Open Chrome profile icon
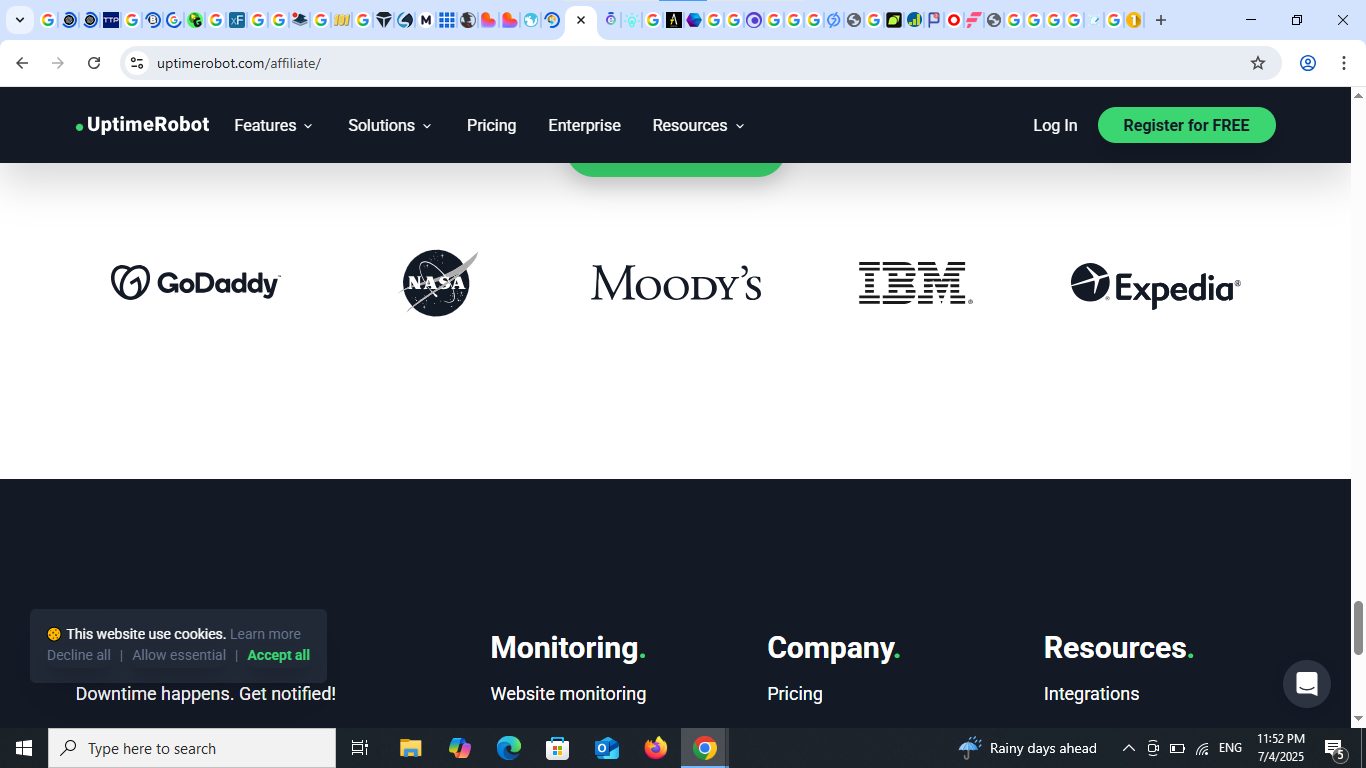Viewport: 1366px width, 768px height. (x=1307, y=63)
